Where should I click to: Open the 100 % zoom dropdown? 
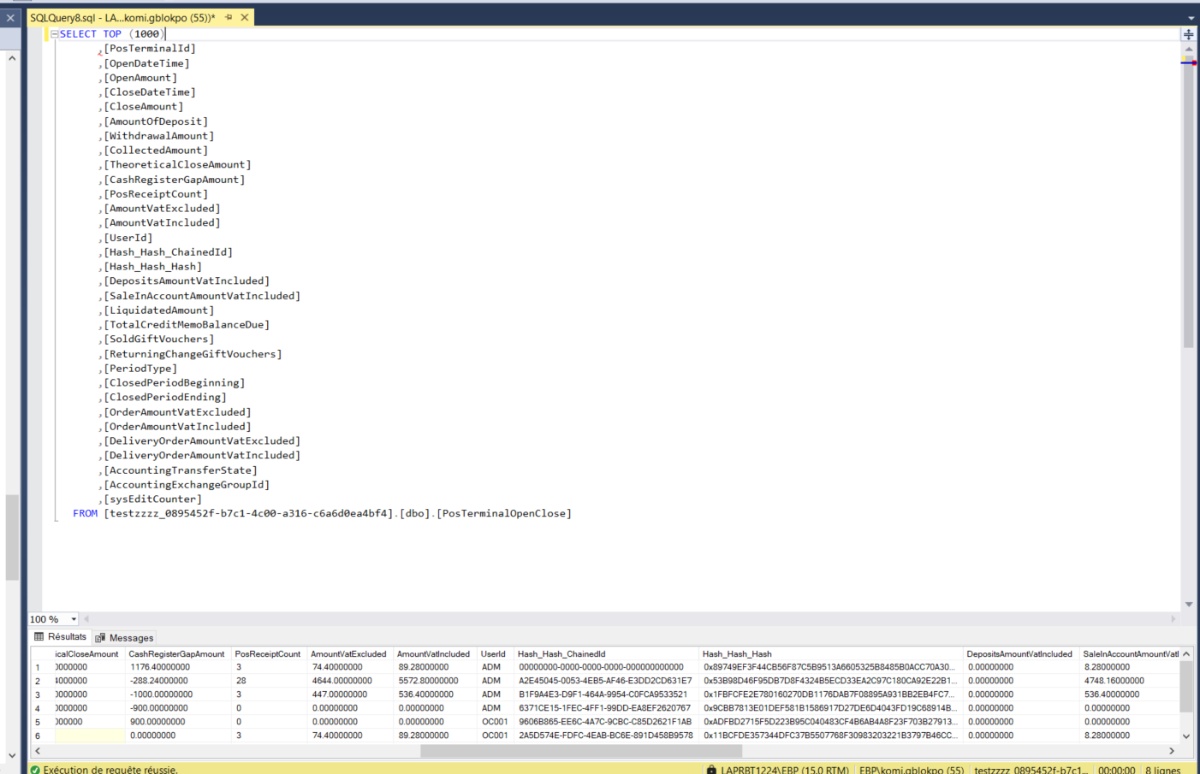click(74, 619)
